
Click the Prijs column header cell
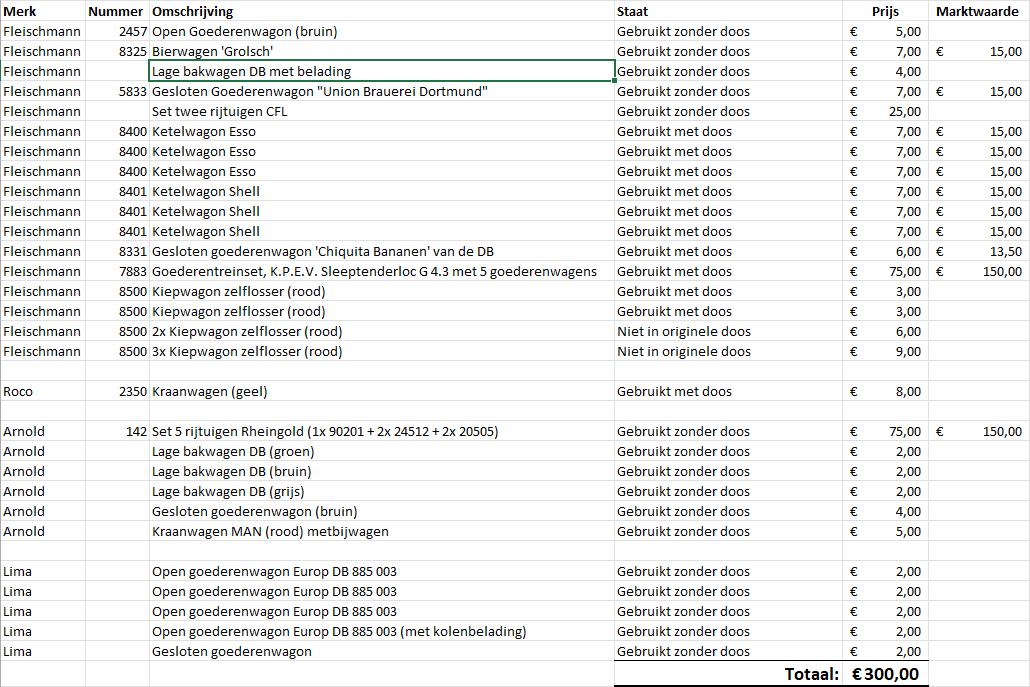[x=885, y=11]
